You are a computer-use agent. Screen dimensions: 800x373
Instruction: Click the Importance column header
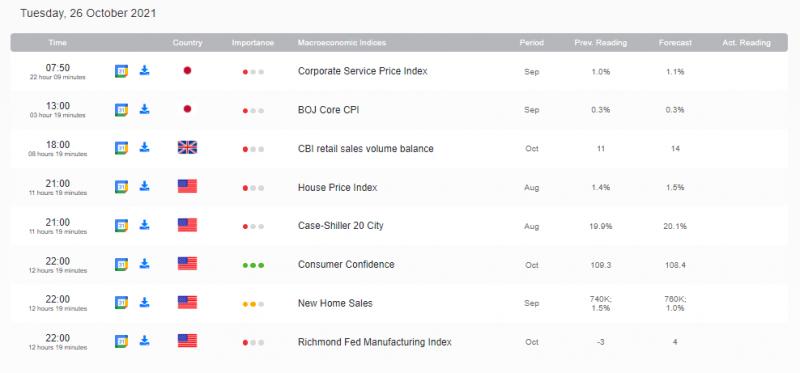point(253,43)
